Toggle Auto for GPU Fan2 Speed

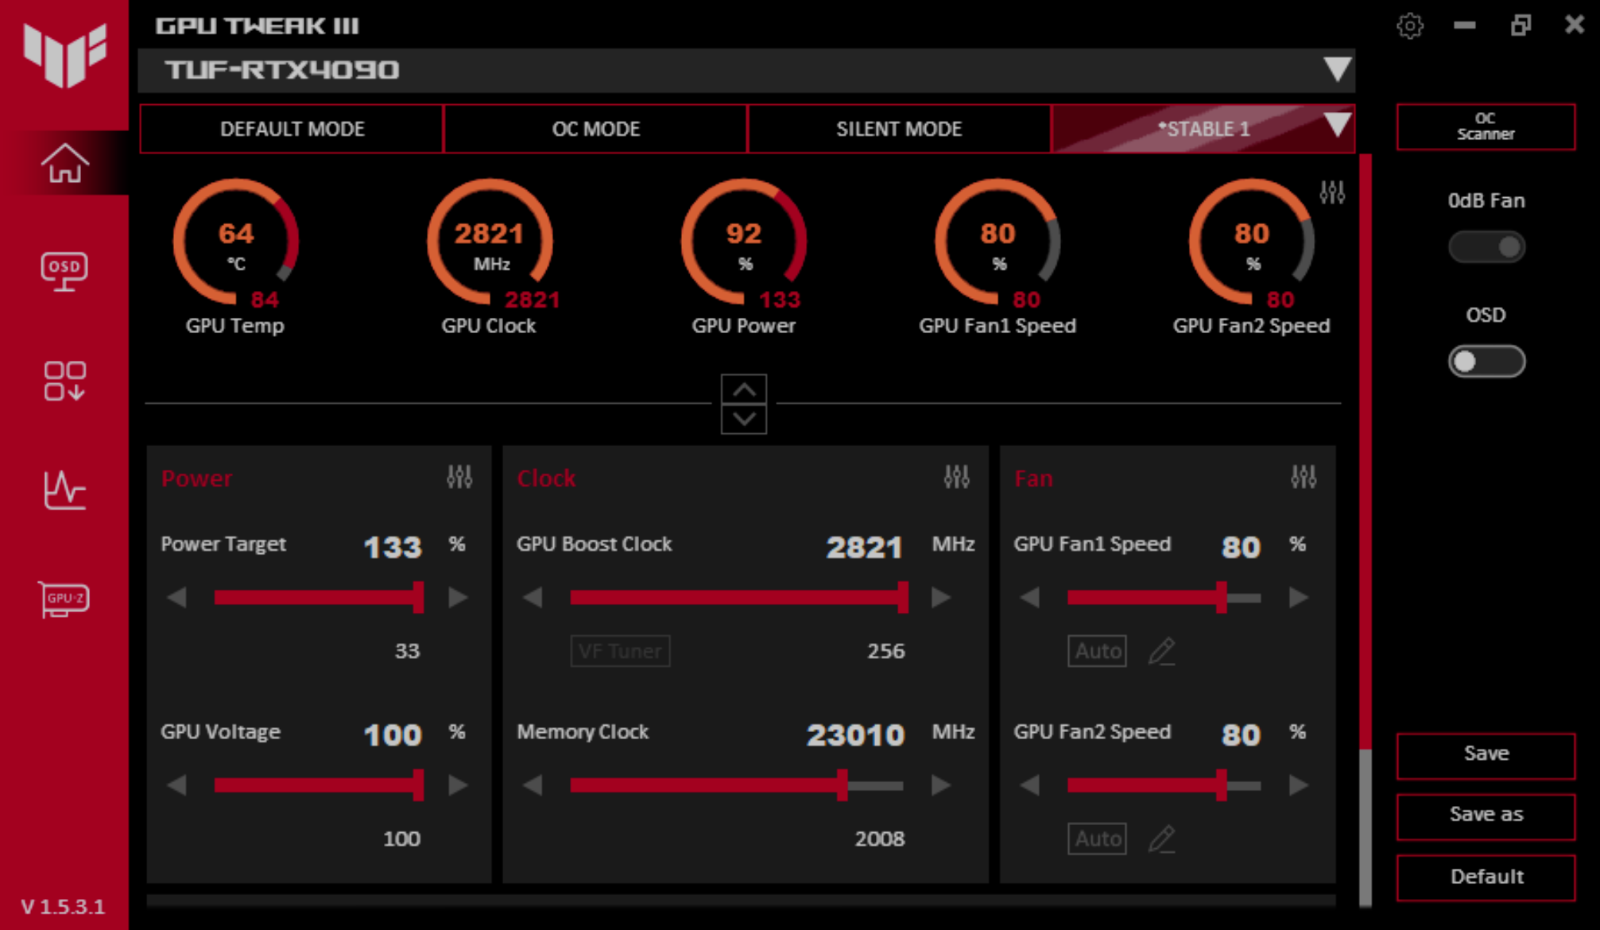[x=1097, y=839]
